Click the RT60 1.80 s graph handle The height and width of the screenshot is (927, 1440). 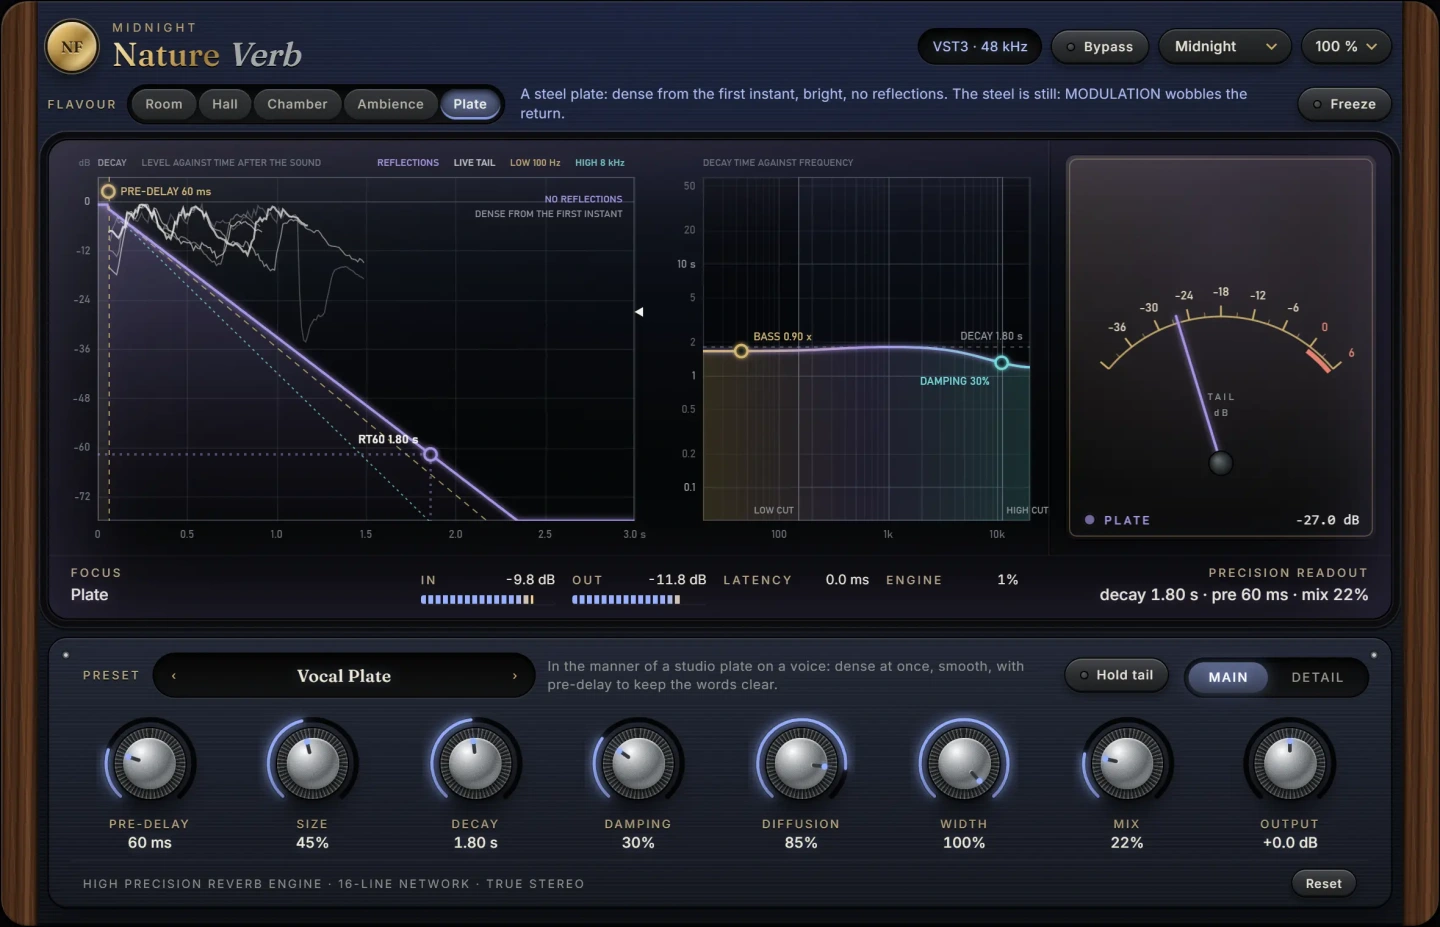(430, 454)
